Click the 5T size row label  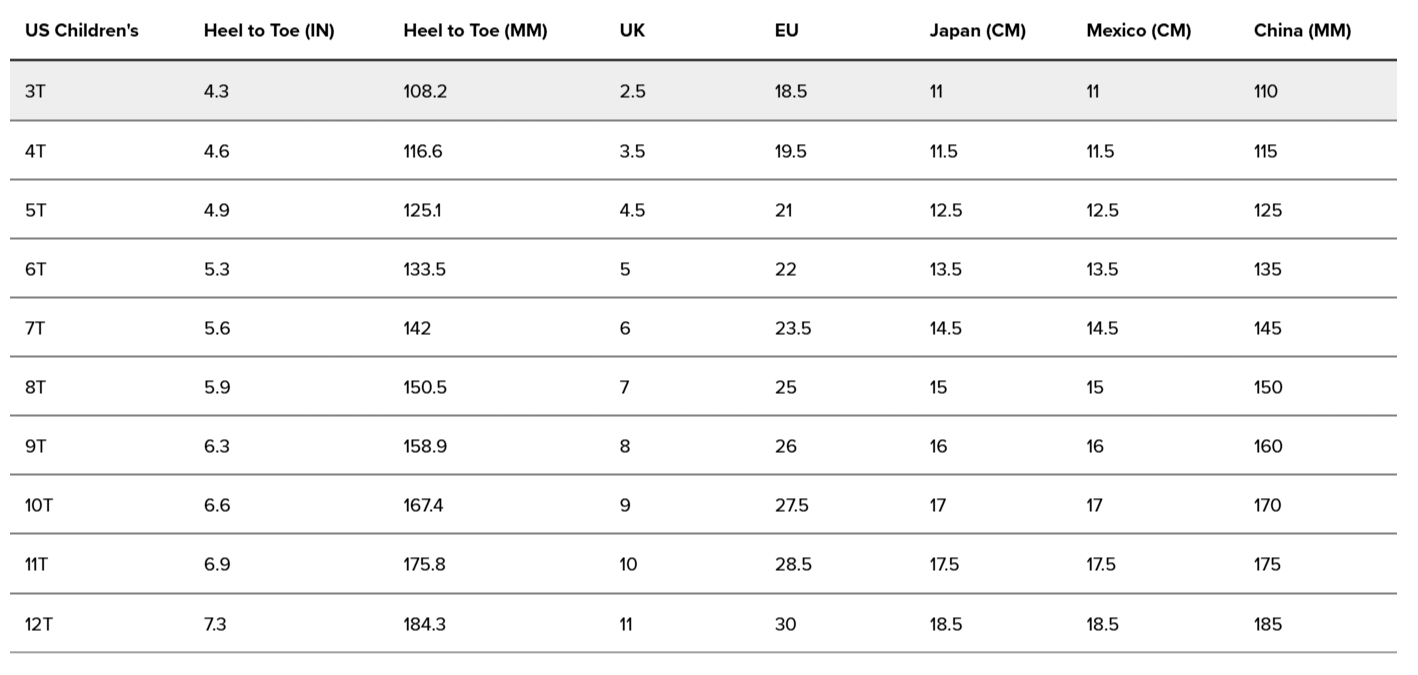point(35,210)
